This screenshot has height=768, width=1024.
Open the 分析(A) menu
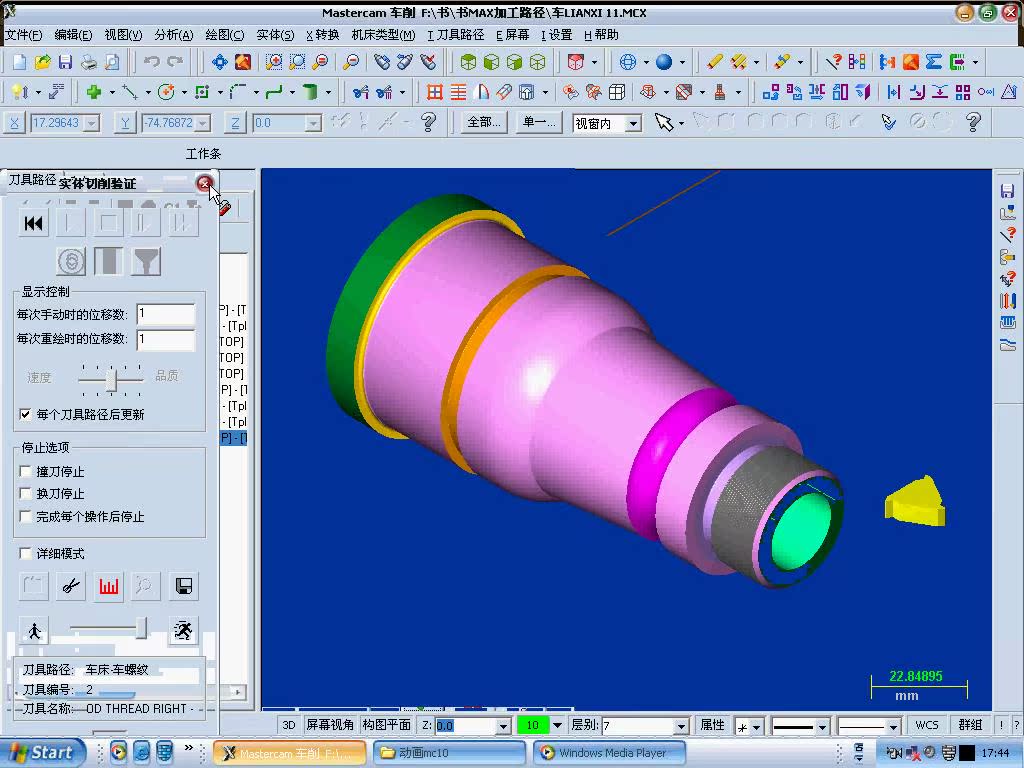(x=174, y=35)
